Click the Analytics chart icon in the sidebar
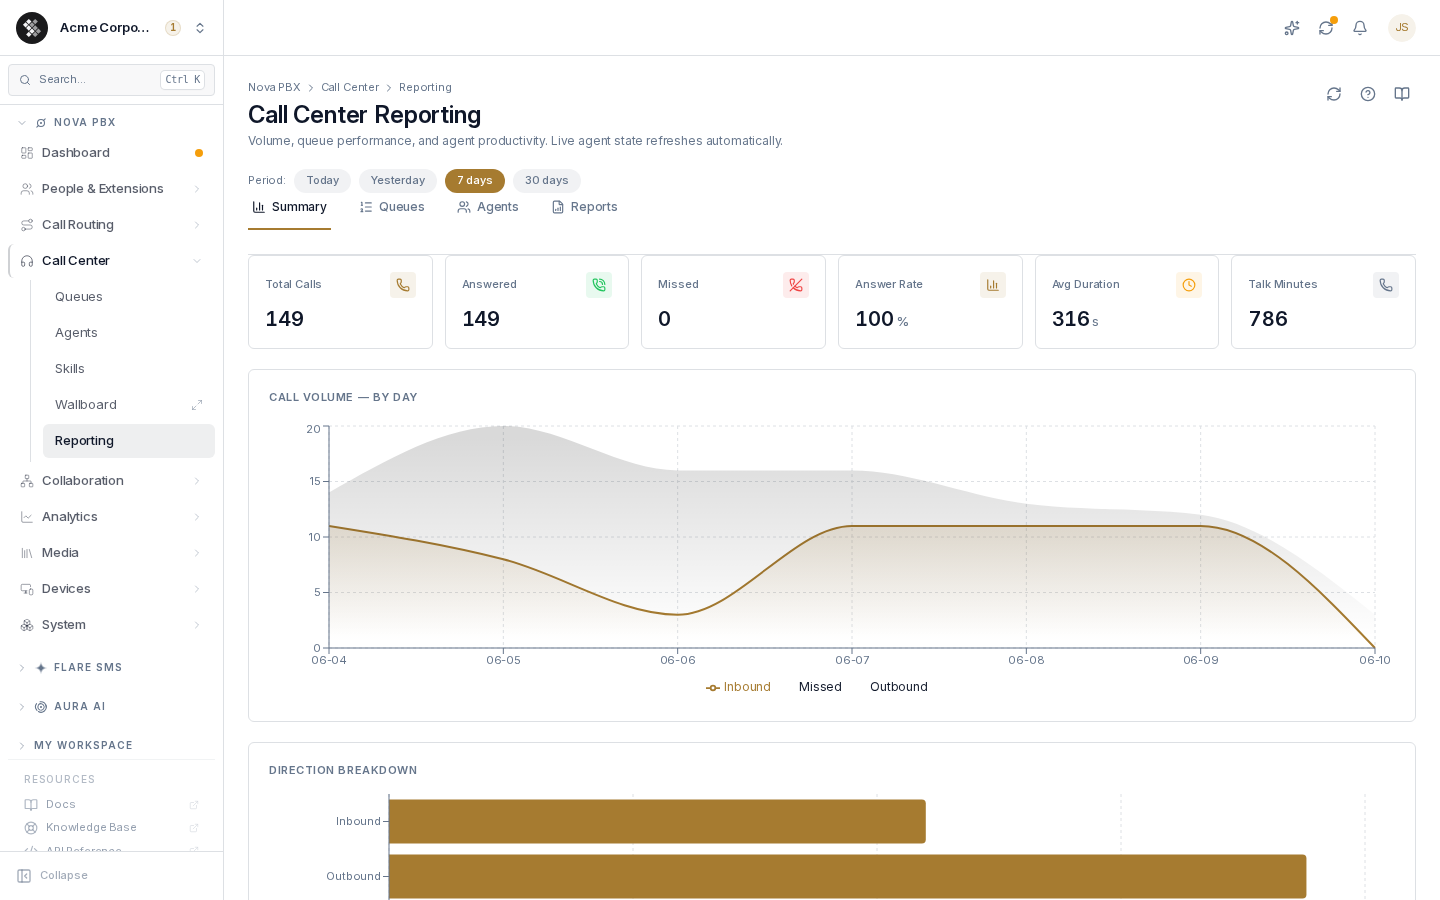The height and width of the screenshot is (900, 1440). 27,517
